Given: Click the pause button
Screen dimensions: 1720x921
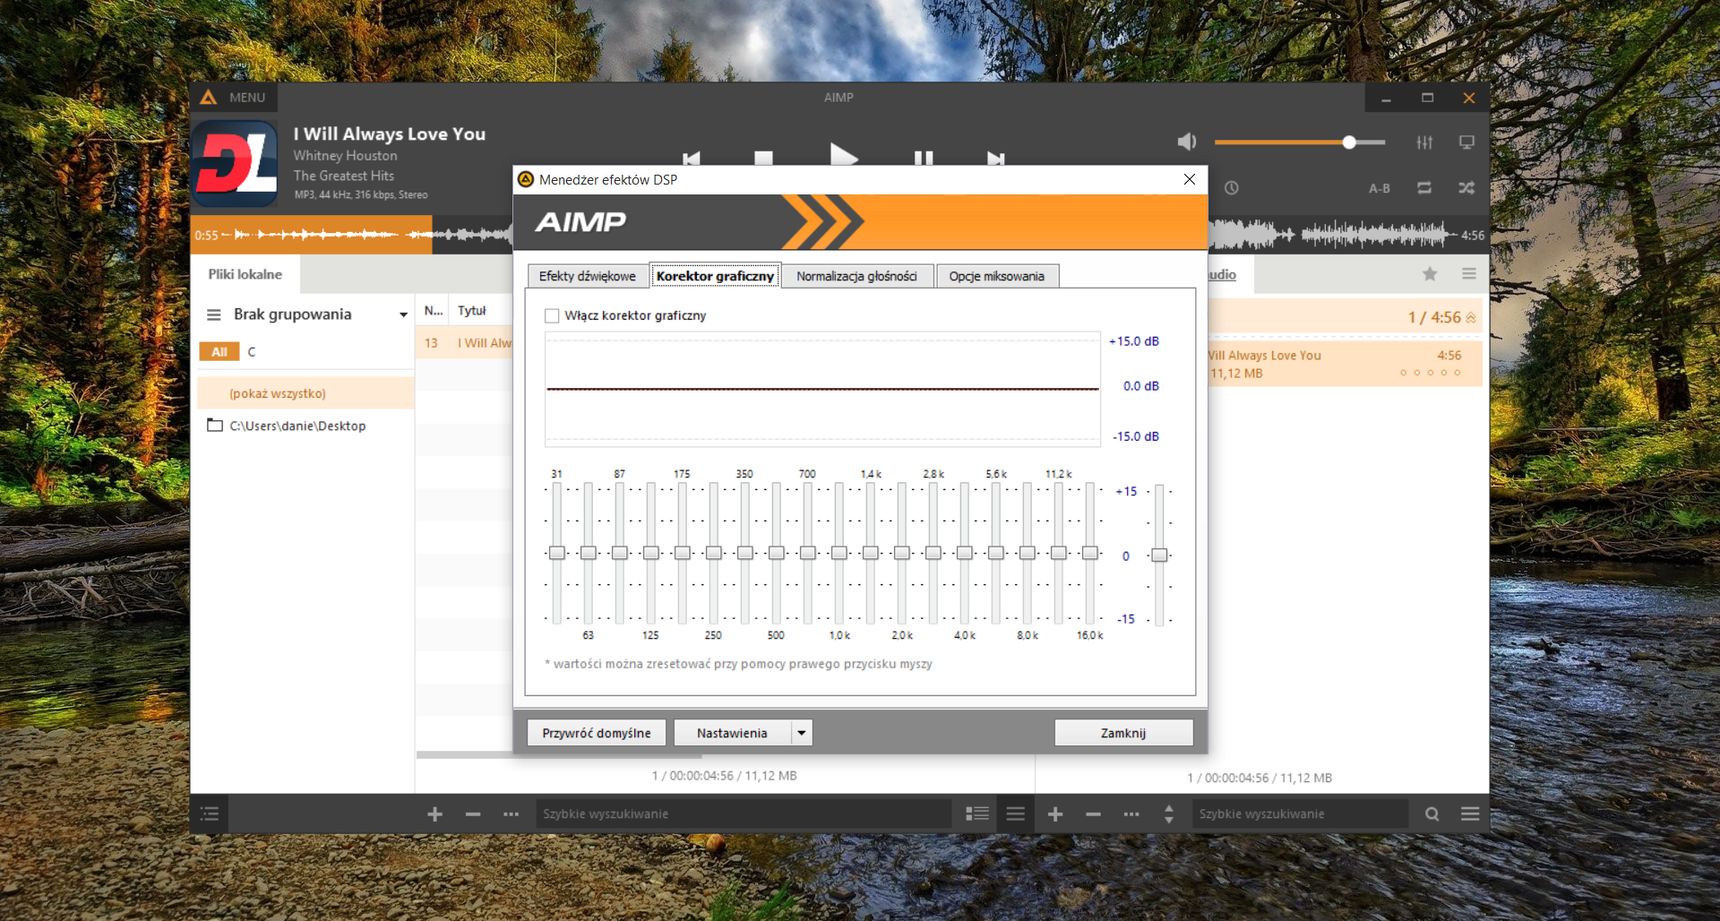Looking at the screenshot, I should point(923,158).
